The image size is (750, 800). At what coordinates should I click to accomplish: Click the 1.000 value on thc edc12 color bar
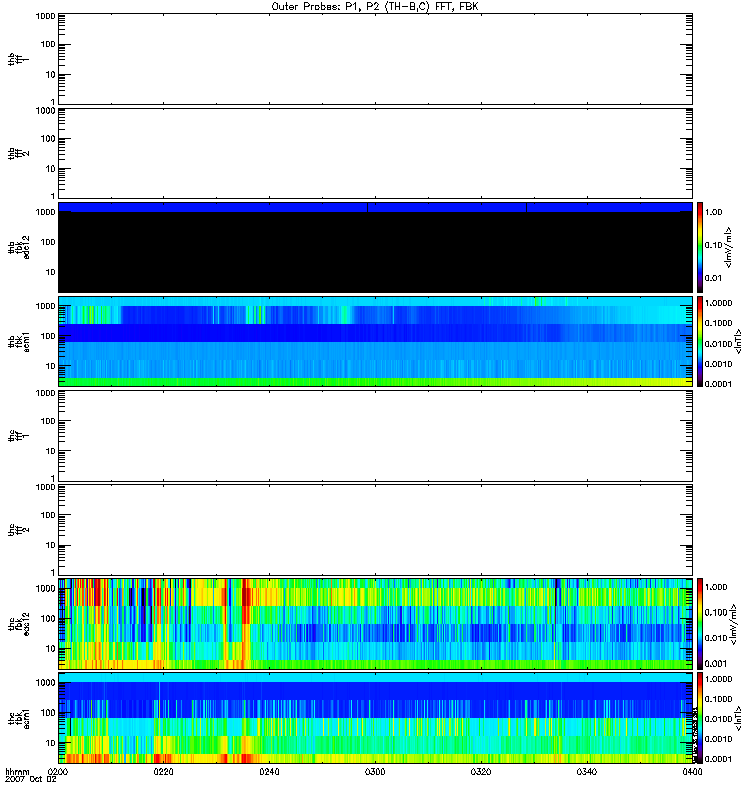[716, 587]
